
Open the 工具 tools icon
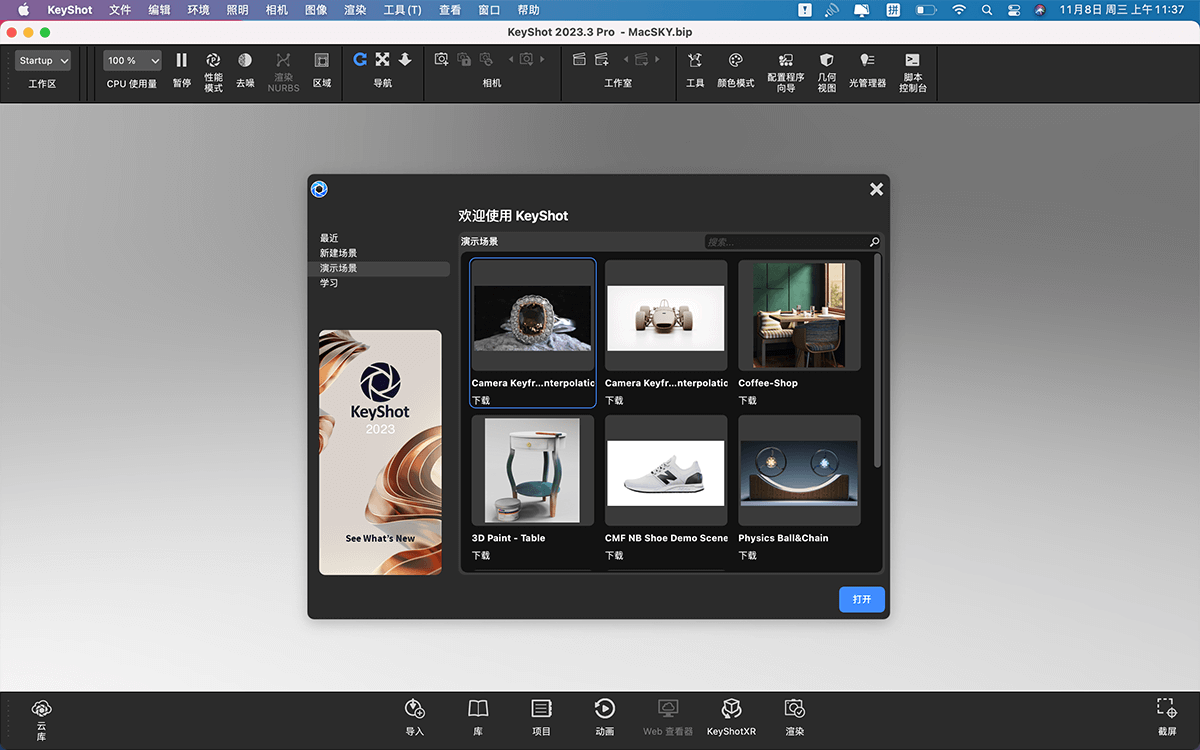(695, 61)
